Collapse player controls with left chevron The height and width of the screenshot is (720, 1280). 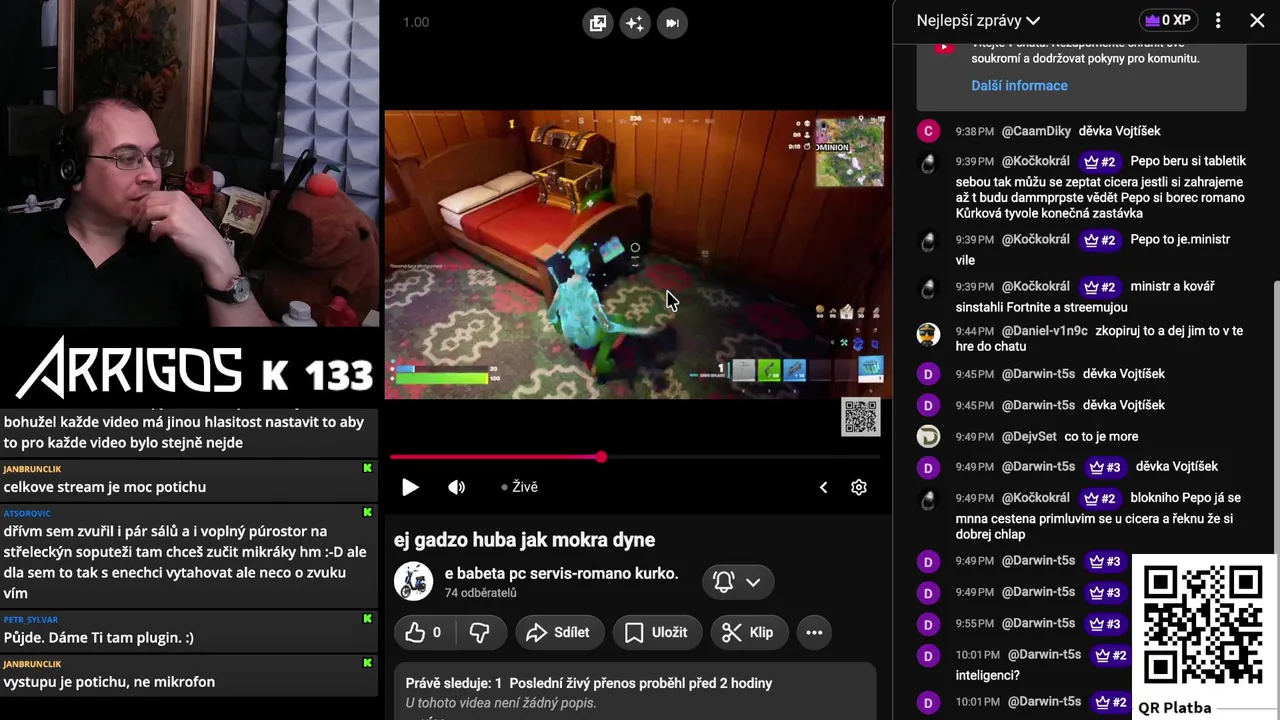click(823, 487)
